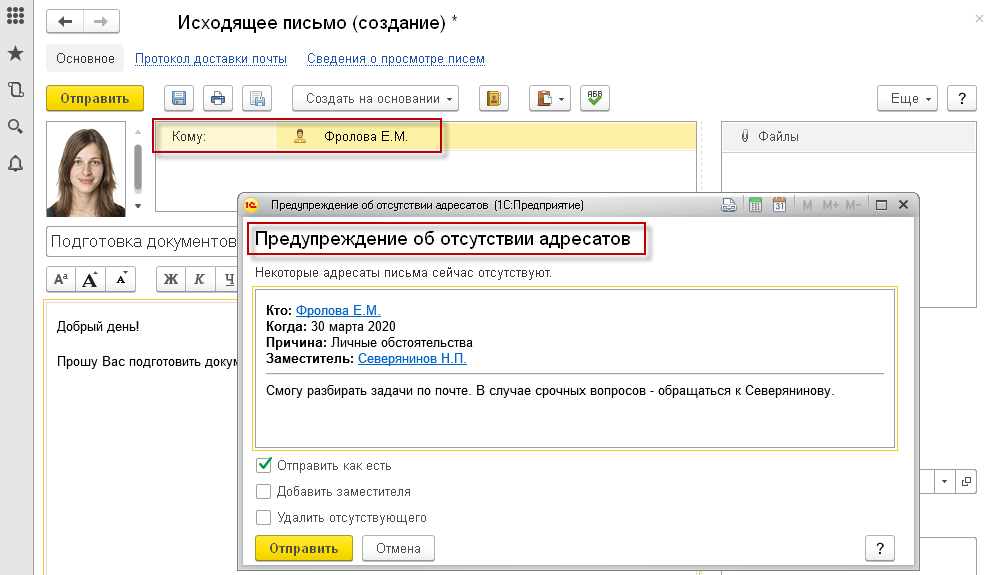
Task: Open the address book icon
Action: (493, 98)
